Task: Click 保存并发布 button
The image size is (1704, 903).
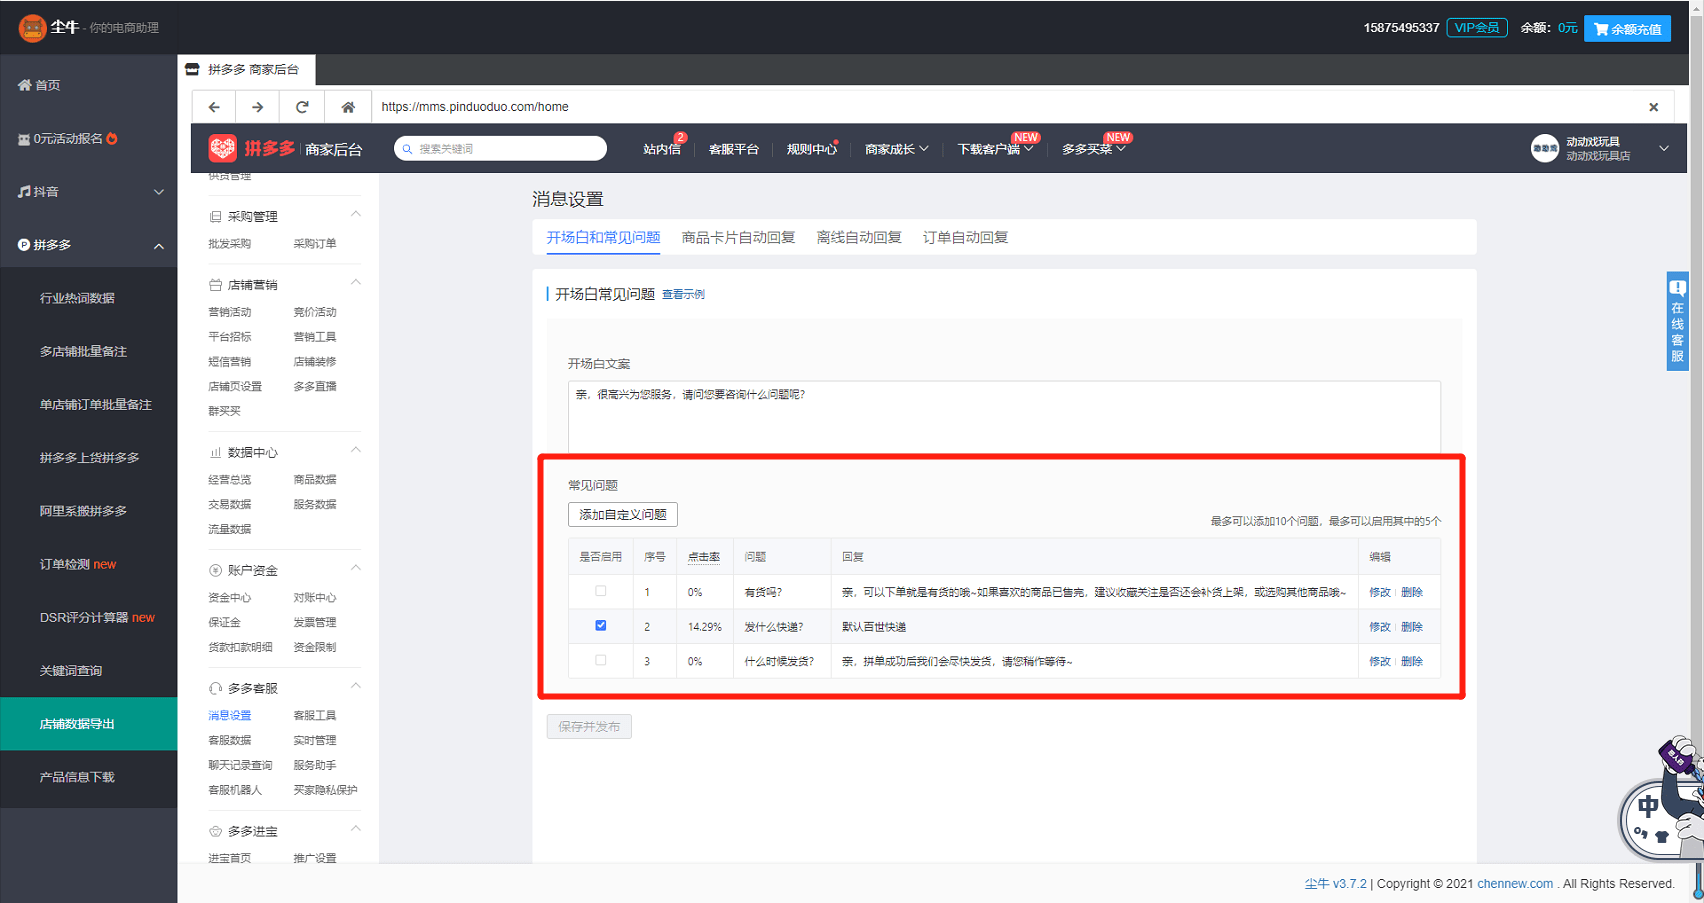Action: [589, 727]
